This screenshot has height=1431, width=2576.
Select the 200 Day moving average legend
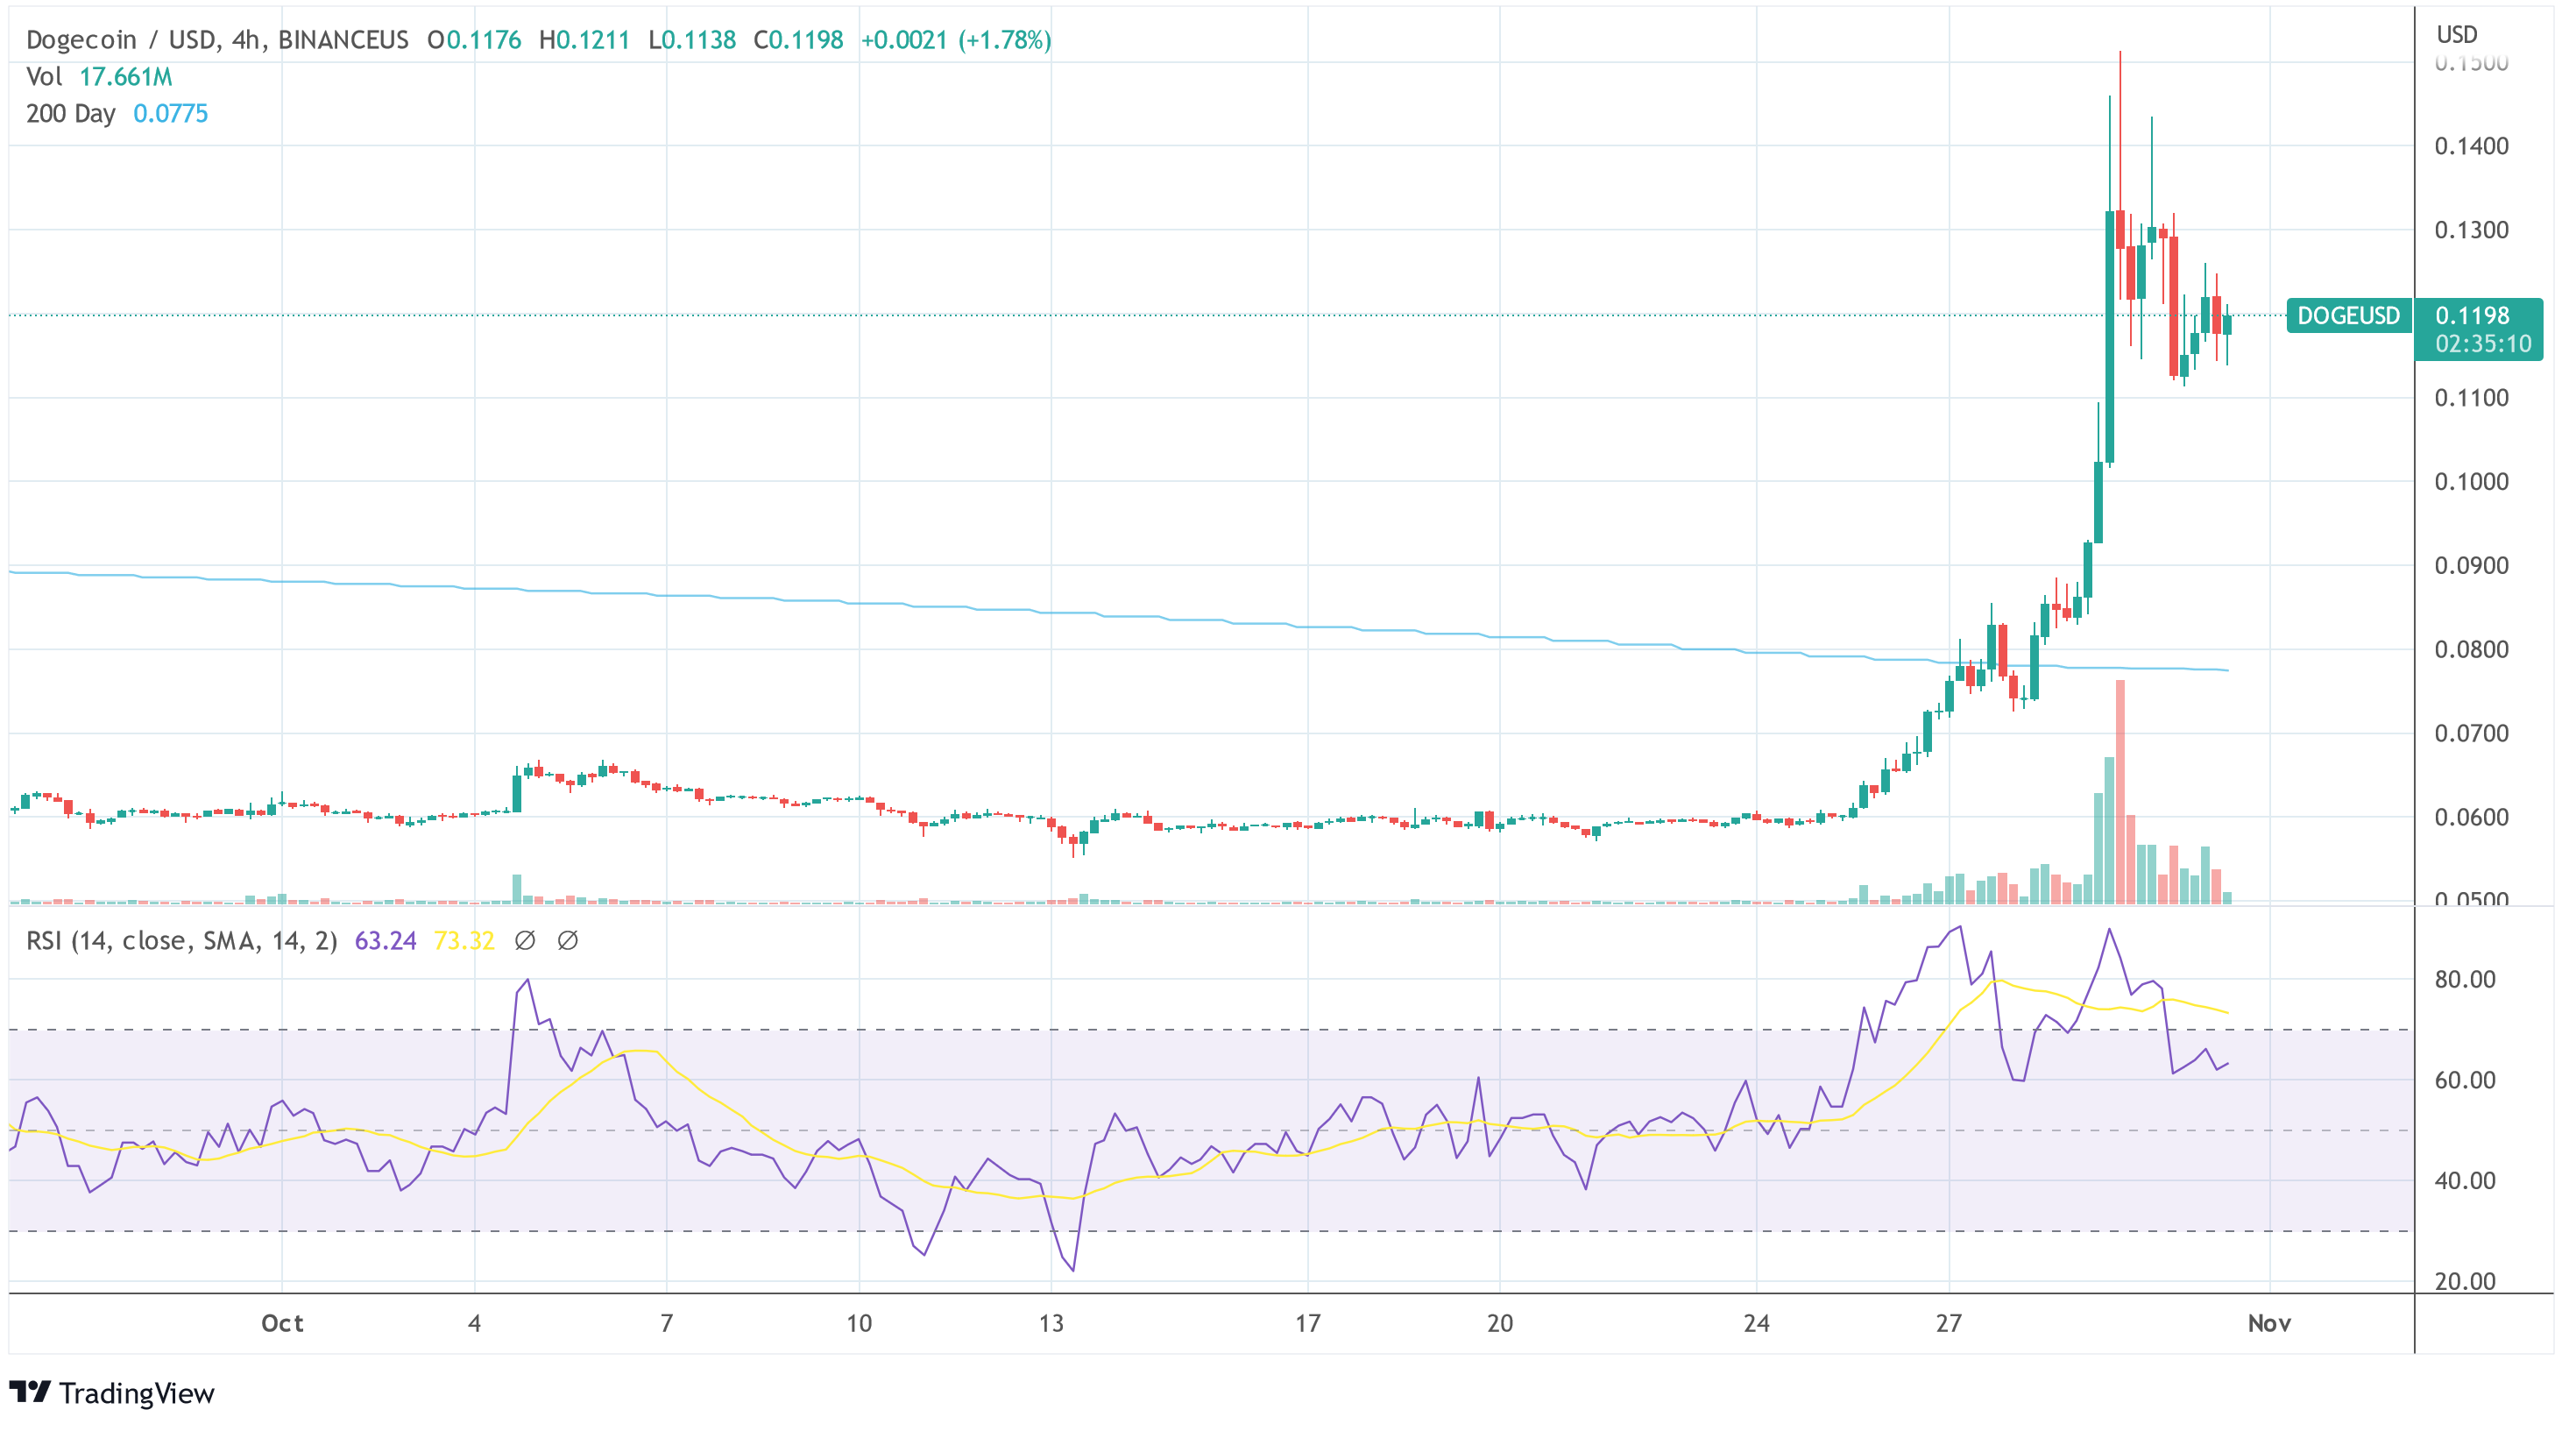(x=116, y=114)
